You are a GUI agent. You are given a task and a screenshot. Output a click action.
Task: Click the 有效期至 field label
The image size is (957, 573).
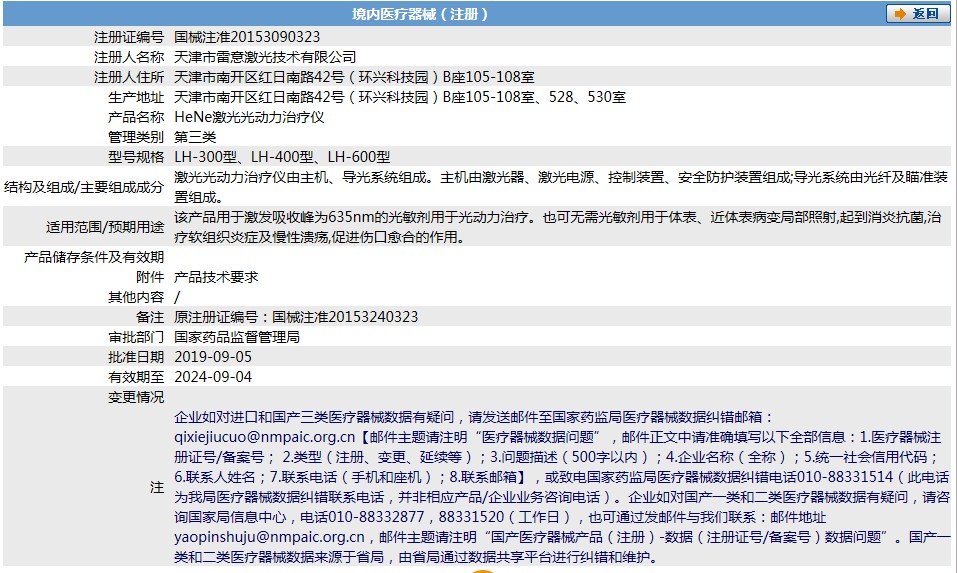[x=136, y=377]
